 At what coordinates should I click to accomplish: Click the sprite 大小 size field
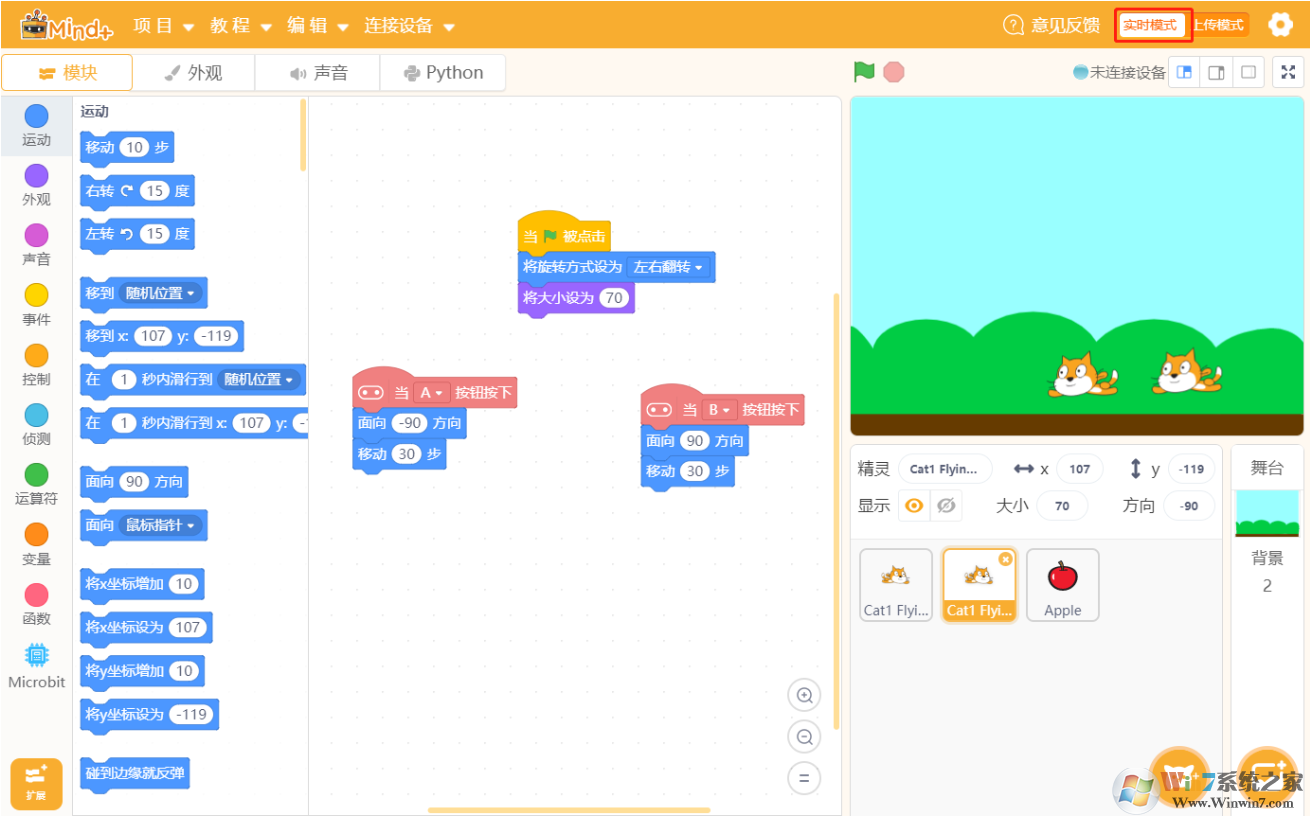[x=1062, y=506]
